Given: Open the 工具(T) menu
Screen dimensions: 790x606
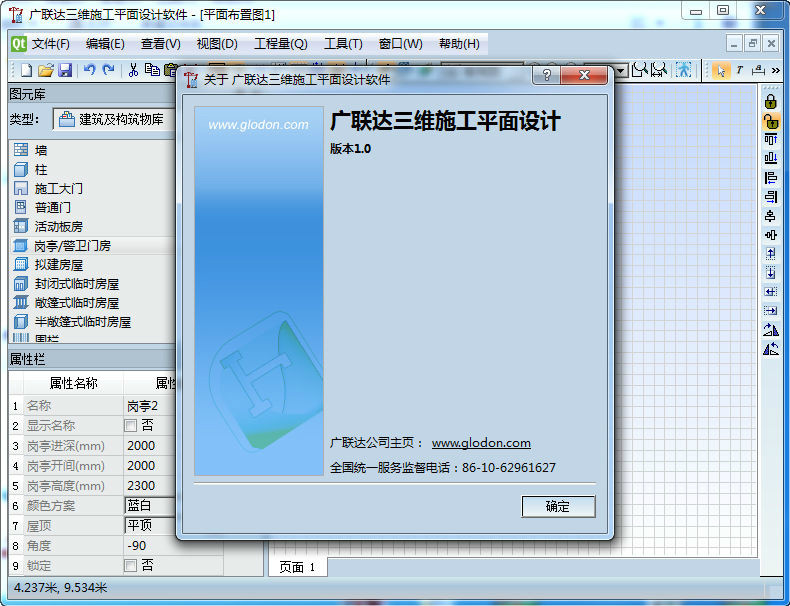Looking at the screenshot, I should [x=343, y=44].
